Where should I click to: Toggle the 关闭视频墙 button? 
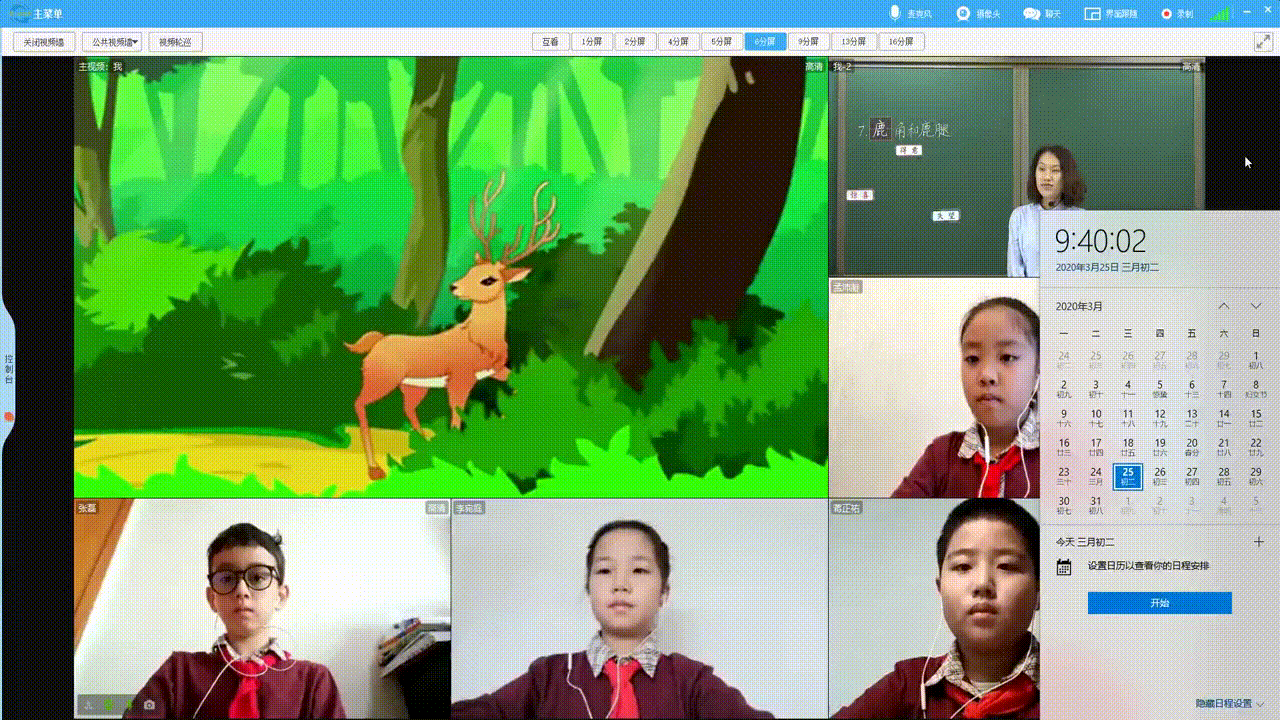(x=44, y=42)
